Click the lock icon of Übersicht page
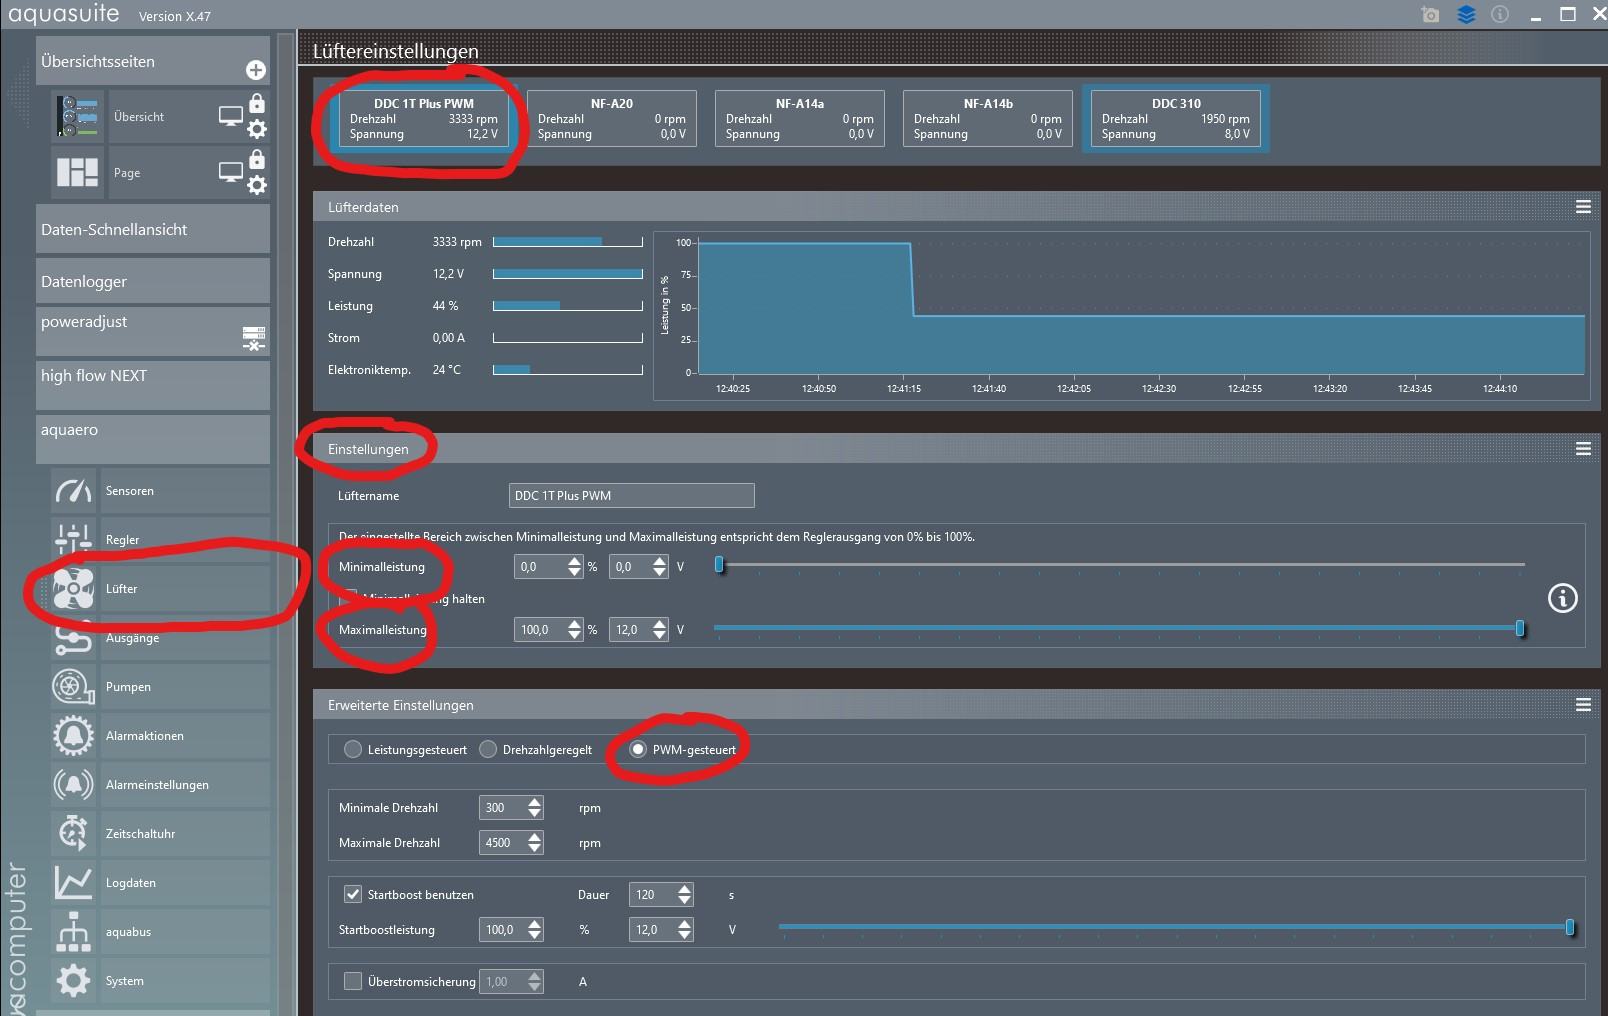This screenshot has height=1016, width=1608. [x=257, y=103]
